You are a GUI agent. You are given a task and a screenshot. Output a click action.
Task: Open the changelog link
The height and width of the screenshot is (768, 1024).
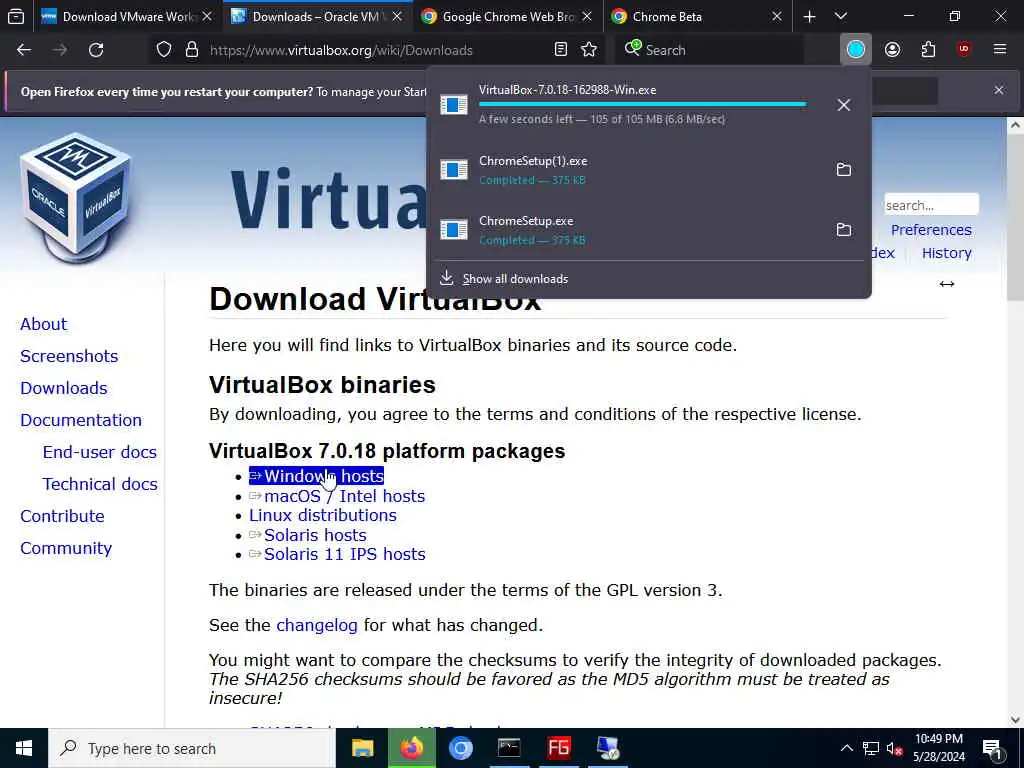point(317,625)
